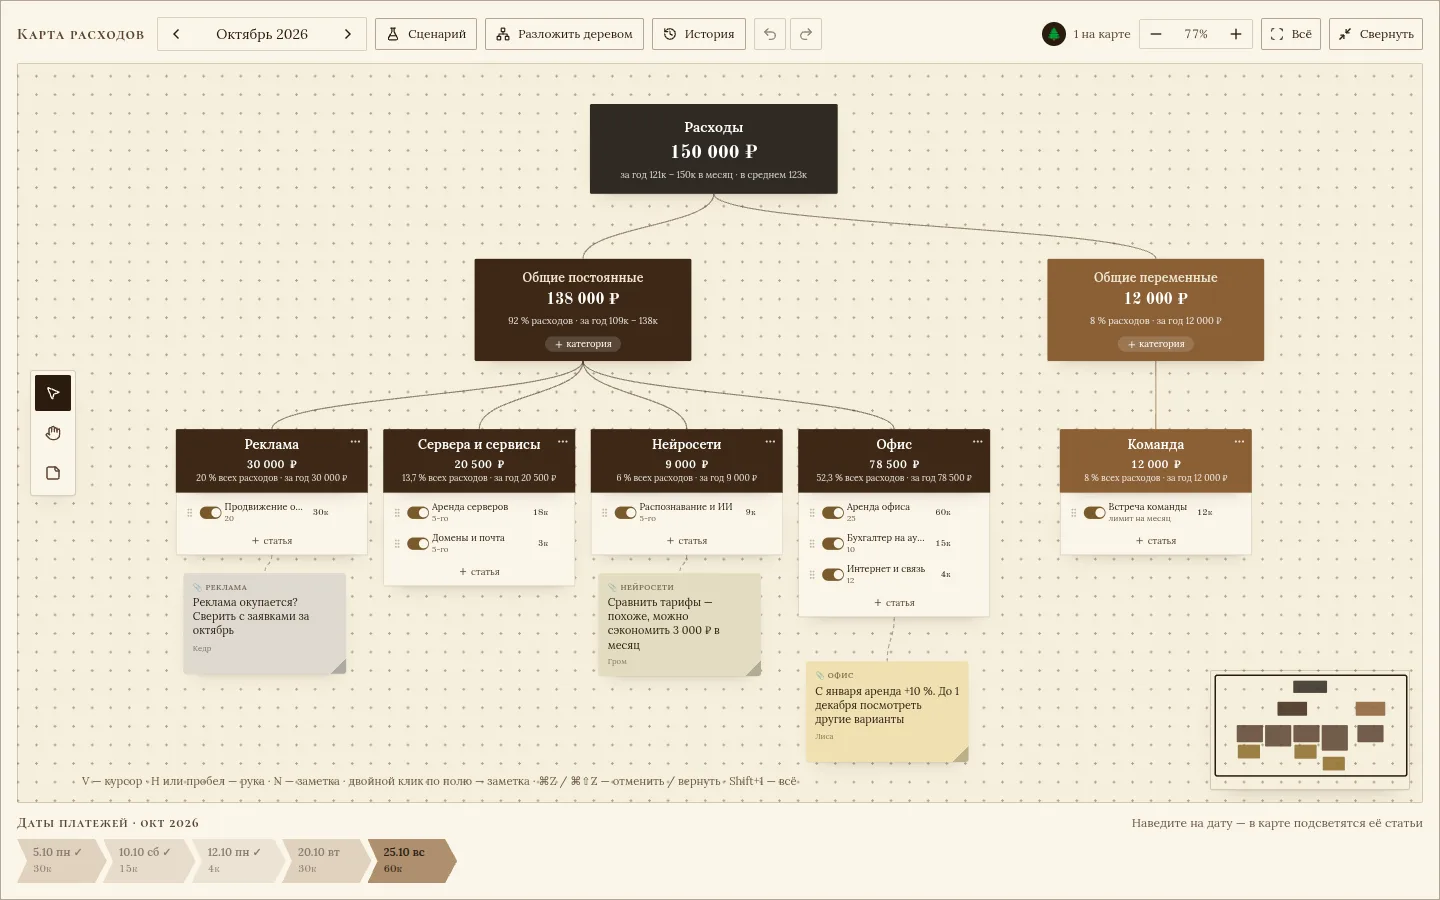Open the Офис card options menu
Image resolution: width=1440 pixels, height=900 pixels.
(977, 441)
